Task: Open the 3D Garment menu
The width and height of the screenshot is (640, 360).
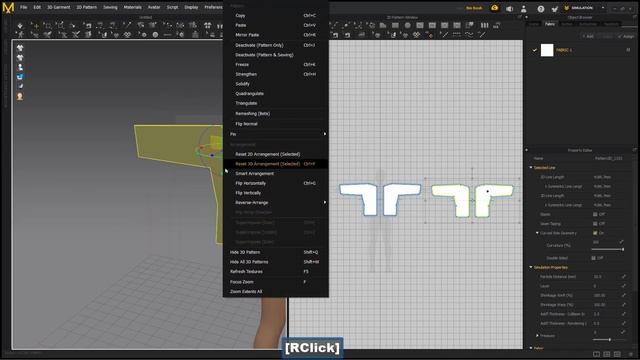Action: point(58,7)
